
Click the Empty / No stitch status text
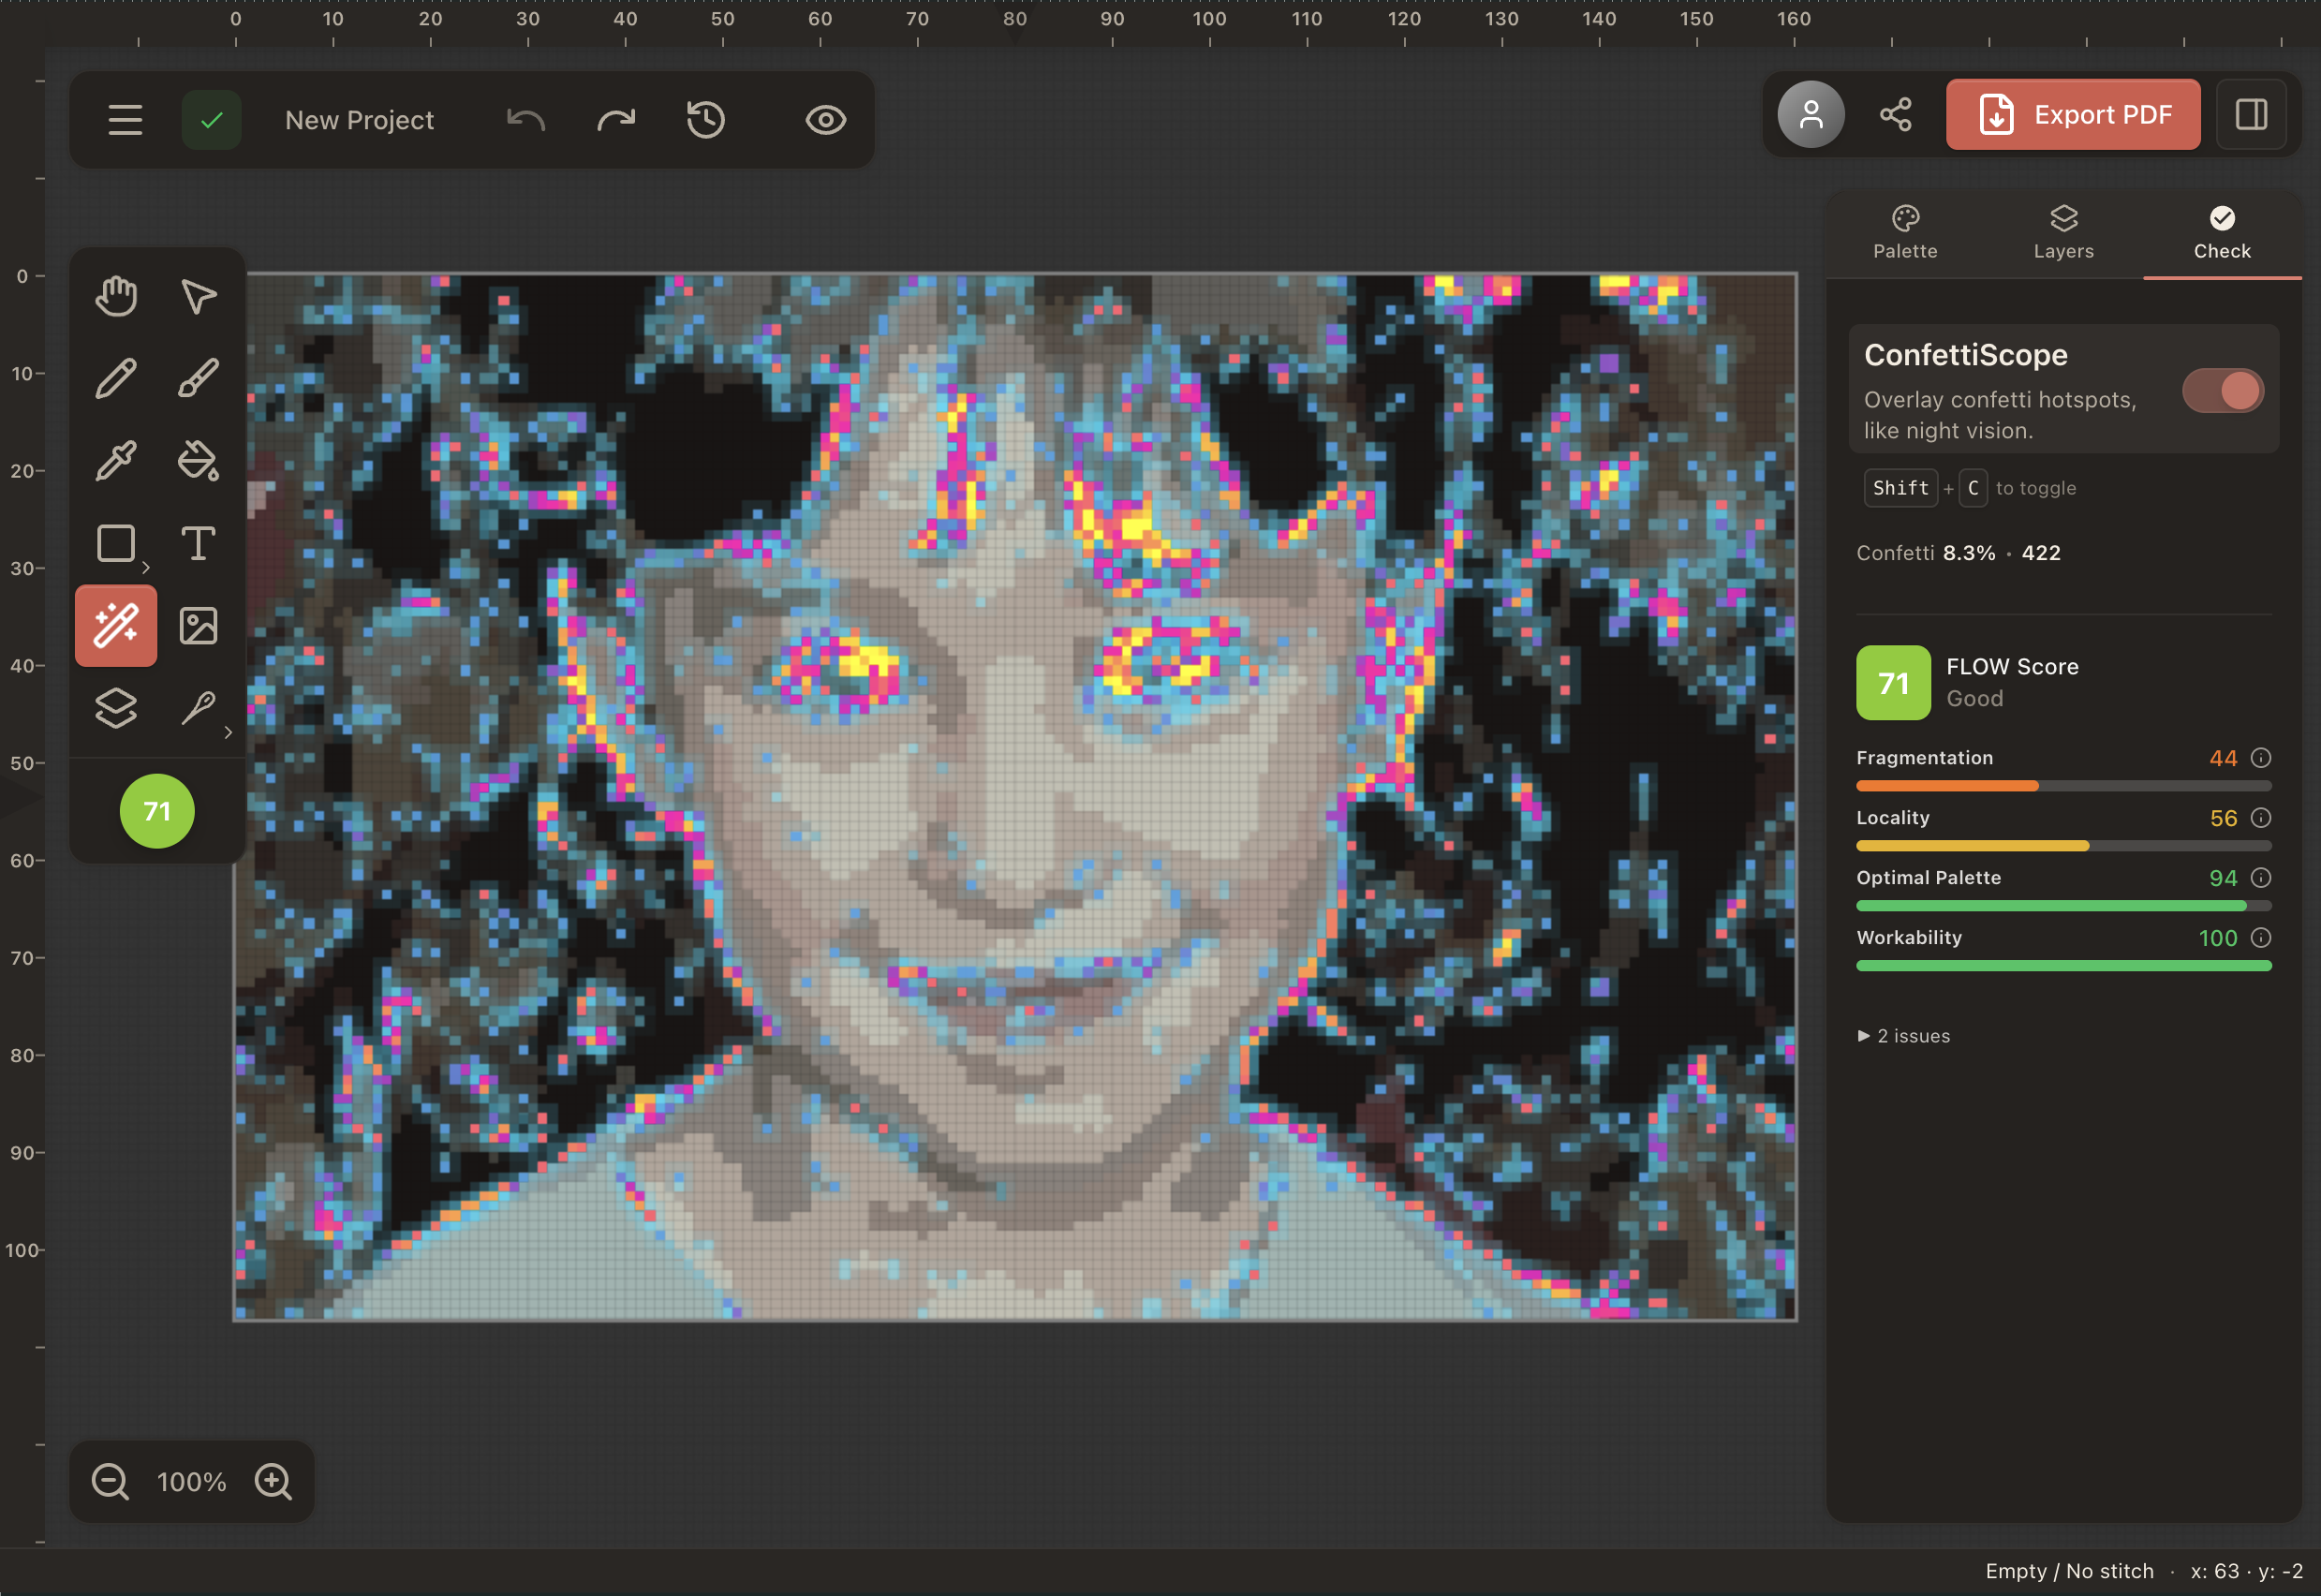(2069, 1571)
